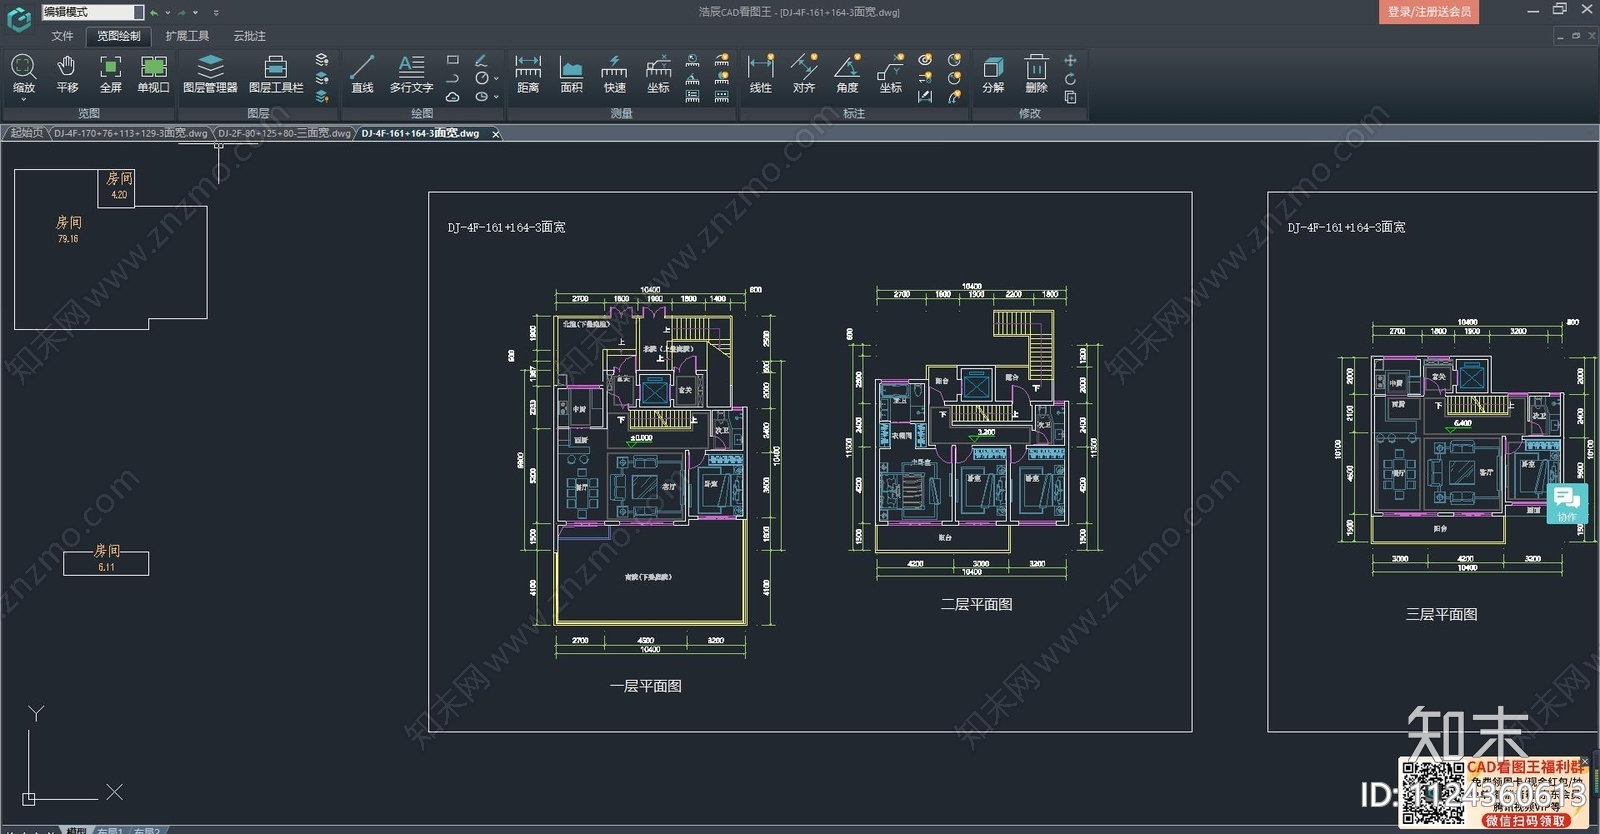Switch to the 扩展工具 ribbon tab
The image size is (1600, 834).
(x=187, y=36)
